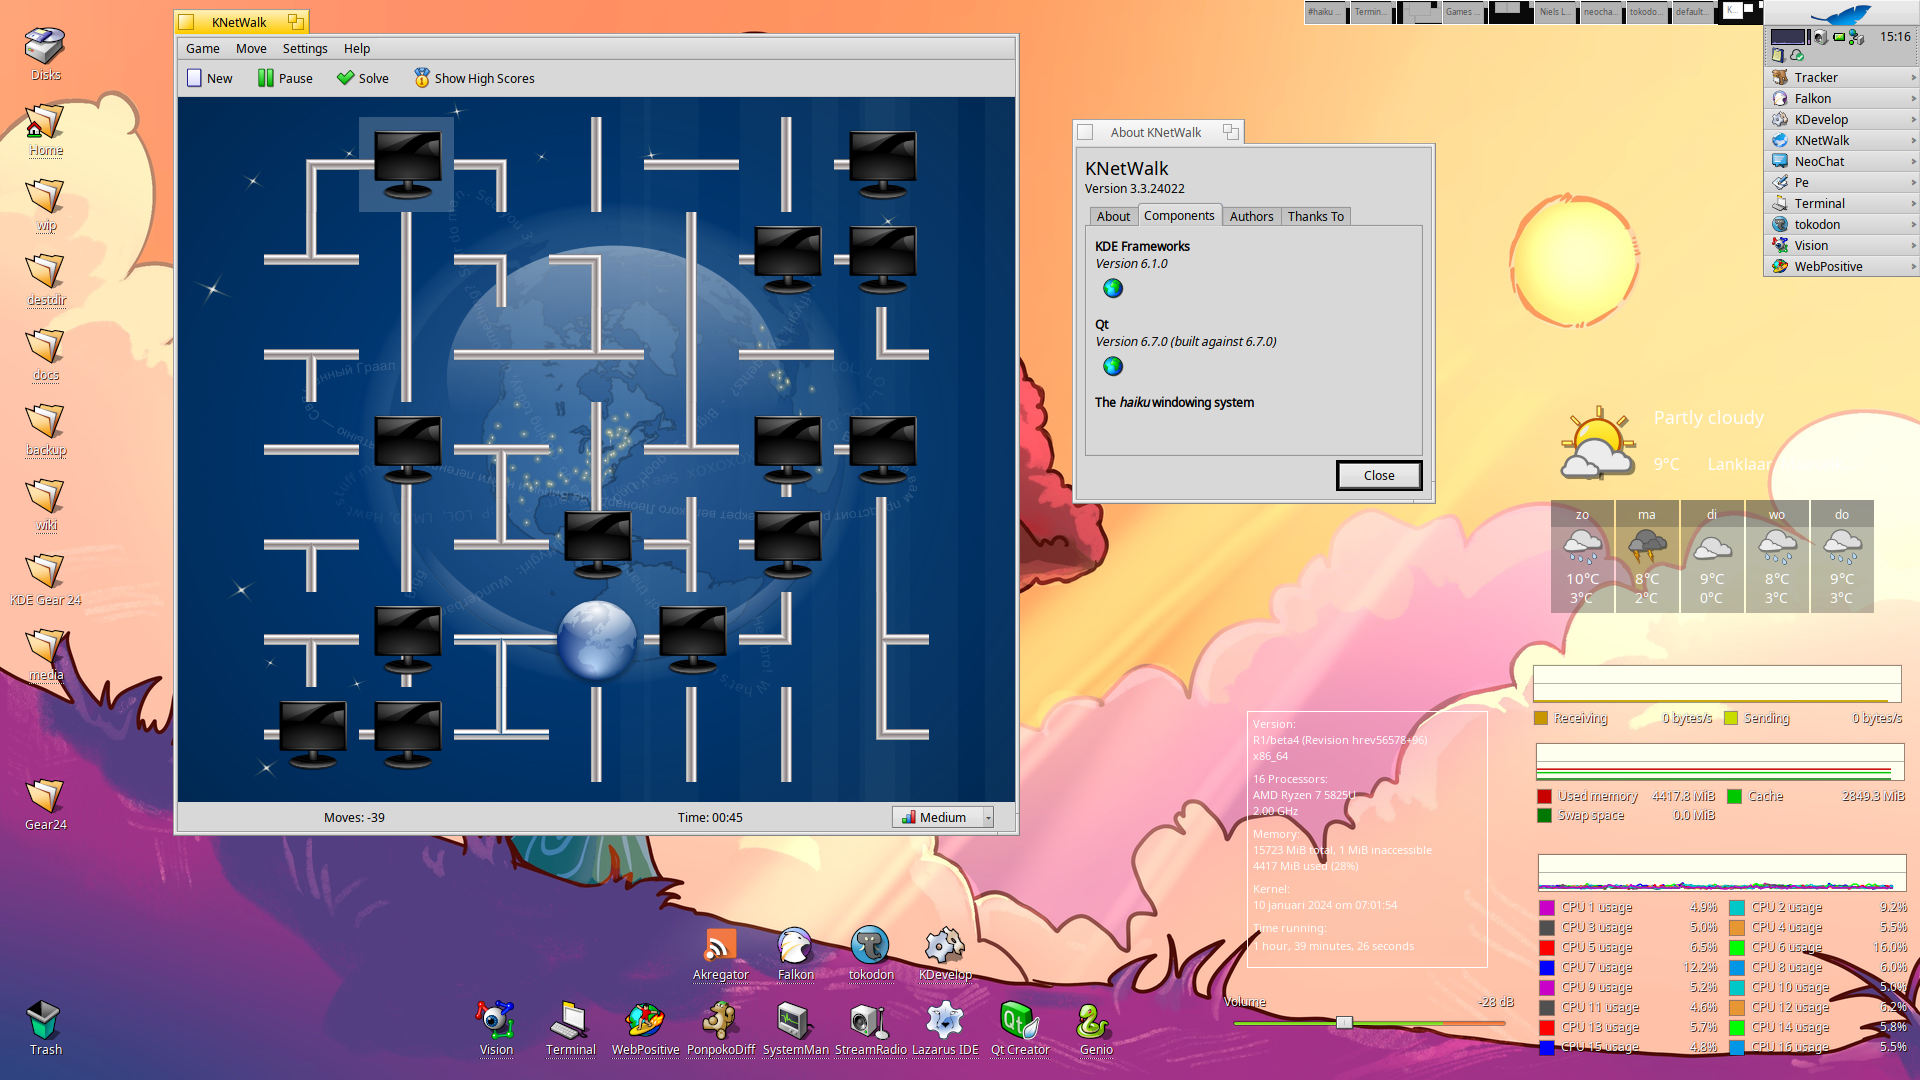Click the central globe server node

pos(597,640)
